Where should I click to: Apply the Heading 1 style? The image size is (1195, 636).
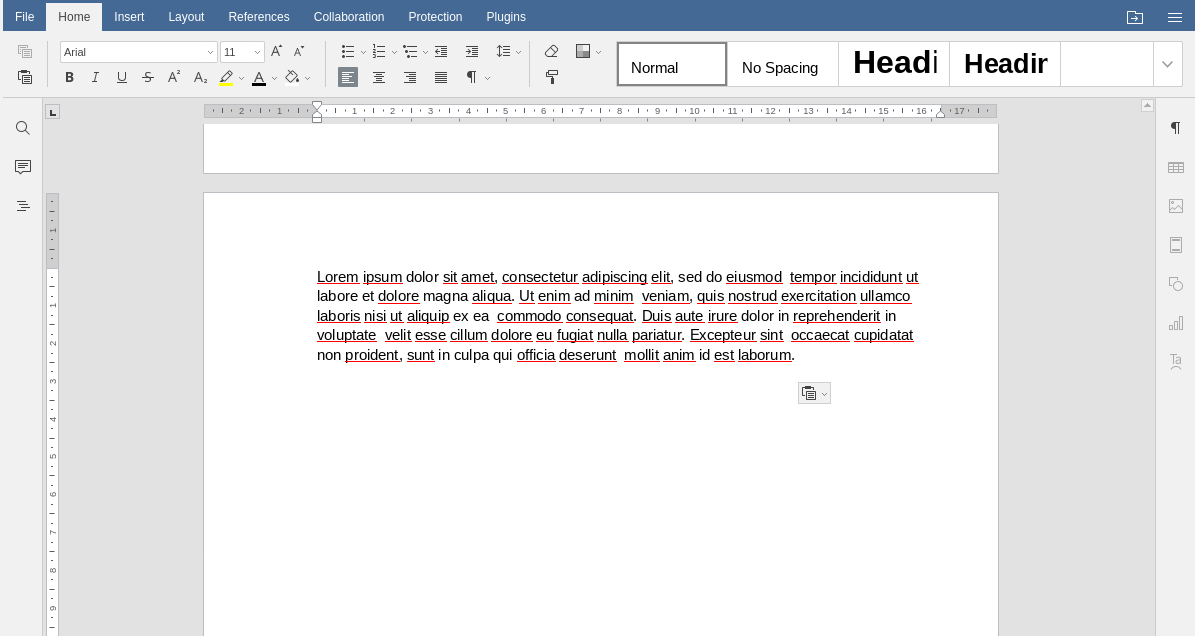coord(896,63)
